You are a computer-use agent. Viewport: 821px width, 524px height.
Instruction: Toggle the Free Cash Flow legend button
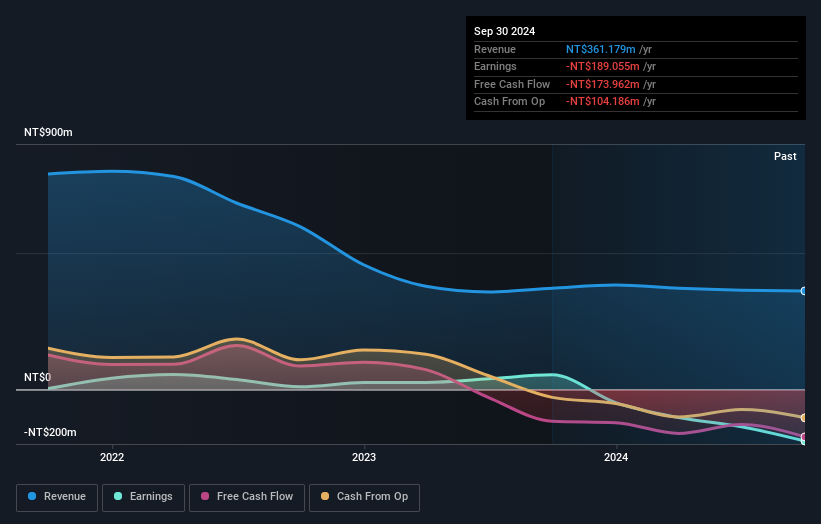[247, 497]
